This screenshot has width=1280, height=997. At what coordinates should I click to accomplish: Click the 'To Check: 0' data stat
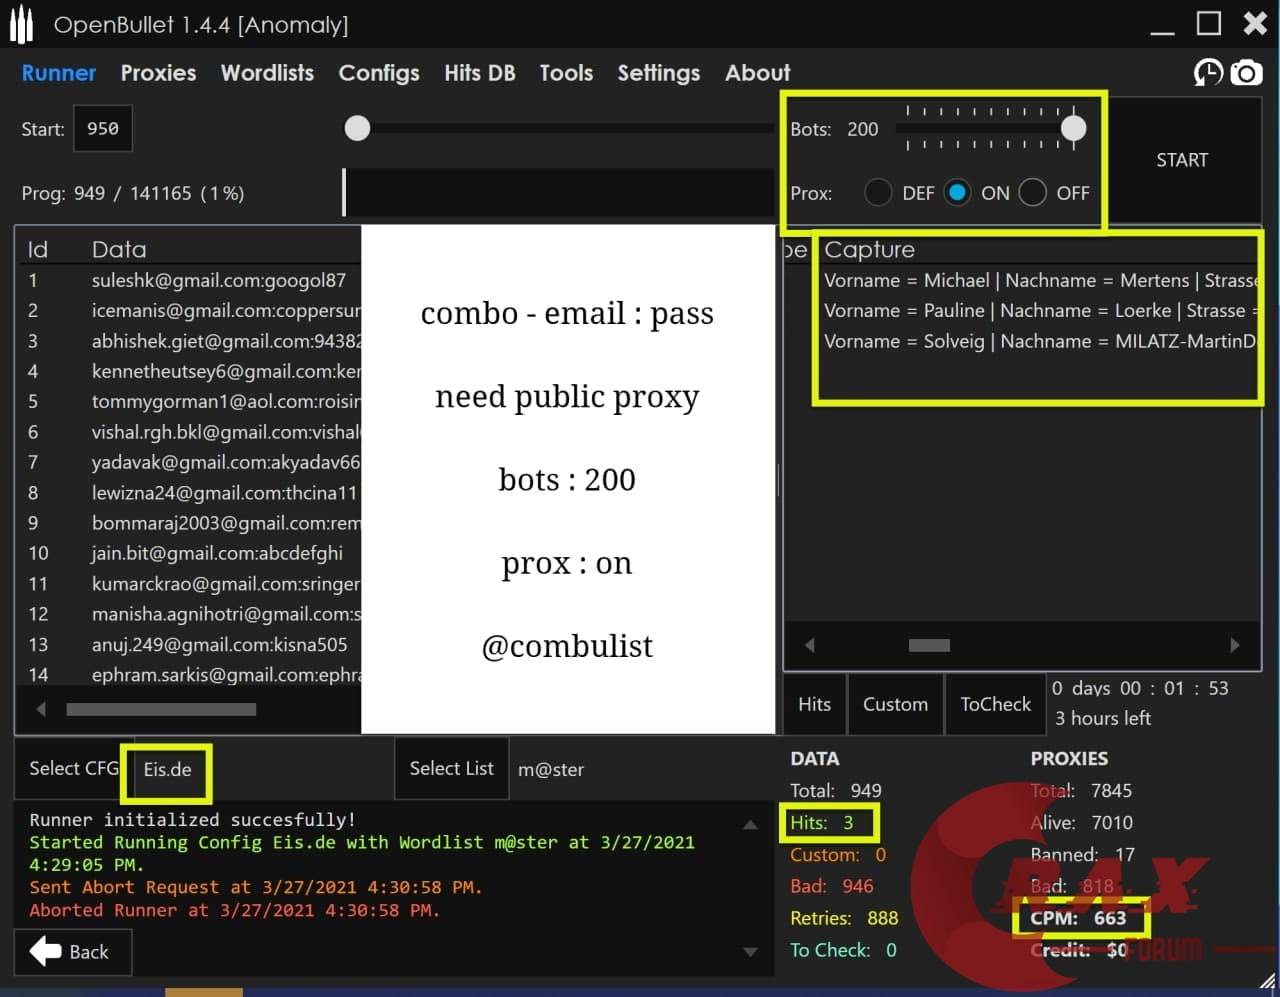[x=843, y=950]
